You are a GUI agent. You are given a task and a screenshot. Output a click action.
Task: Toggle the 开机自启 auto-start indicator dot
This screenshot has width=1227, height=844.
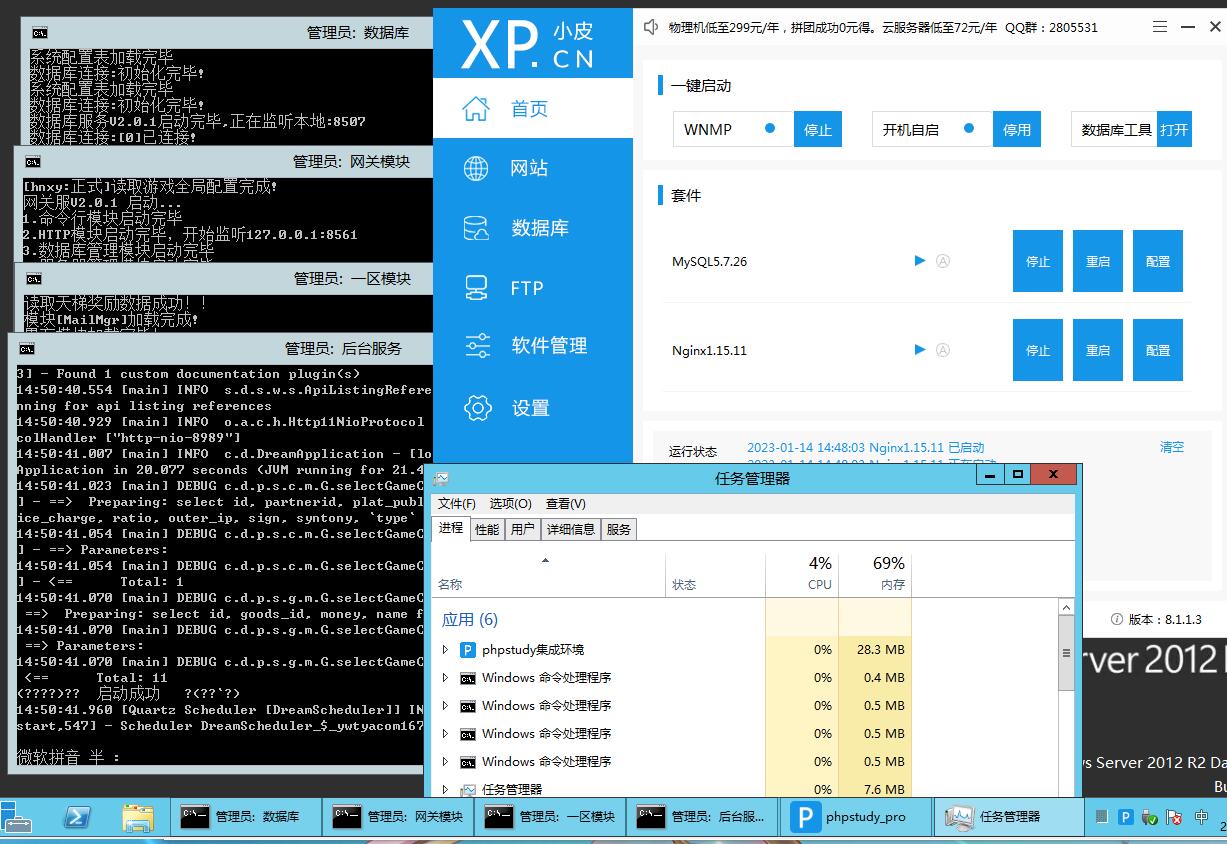click(x=969, y=128)
